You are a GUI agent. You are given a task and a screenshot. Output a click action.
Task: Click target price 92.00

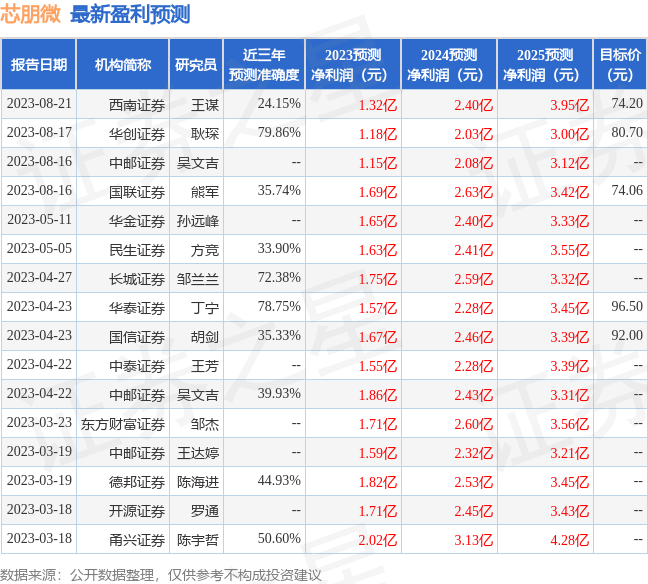tap(627, 336)
